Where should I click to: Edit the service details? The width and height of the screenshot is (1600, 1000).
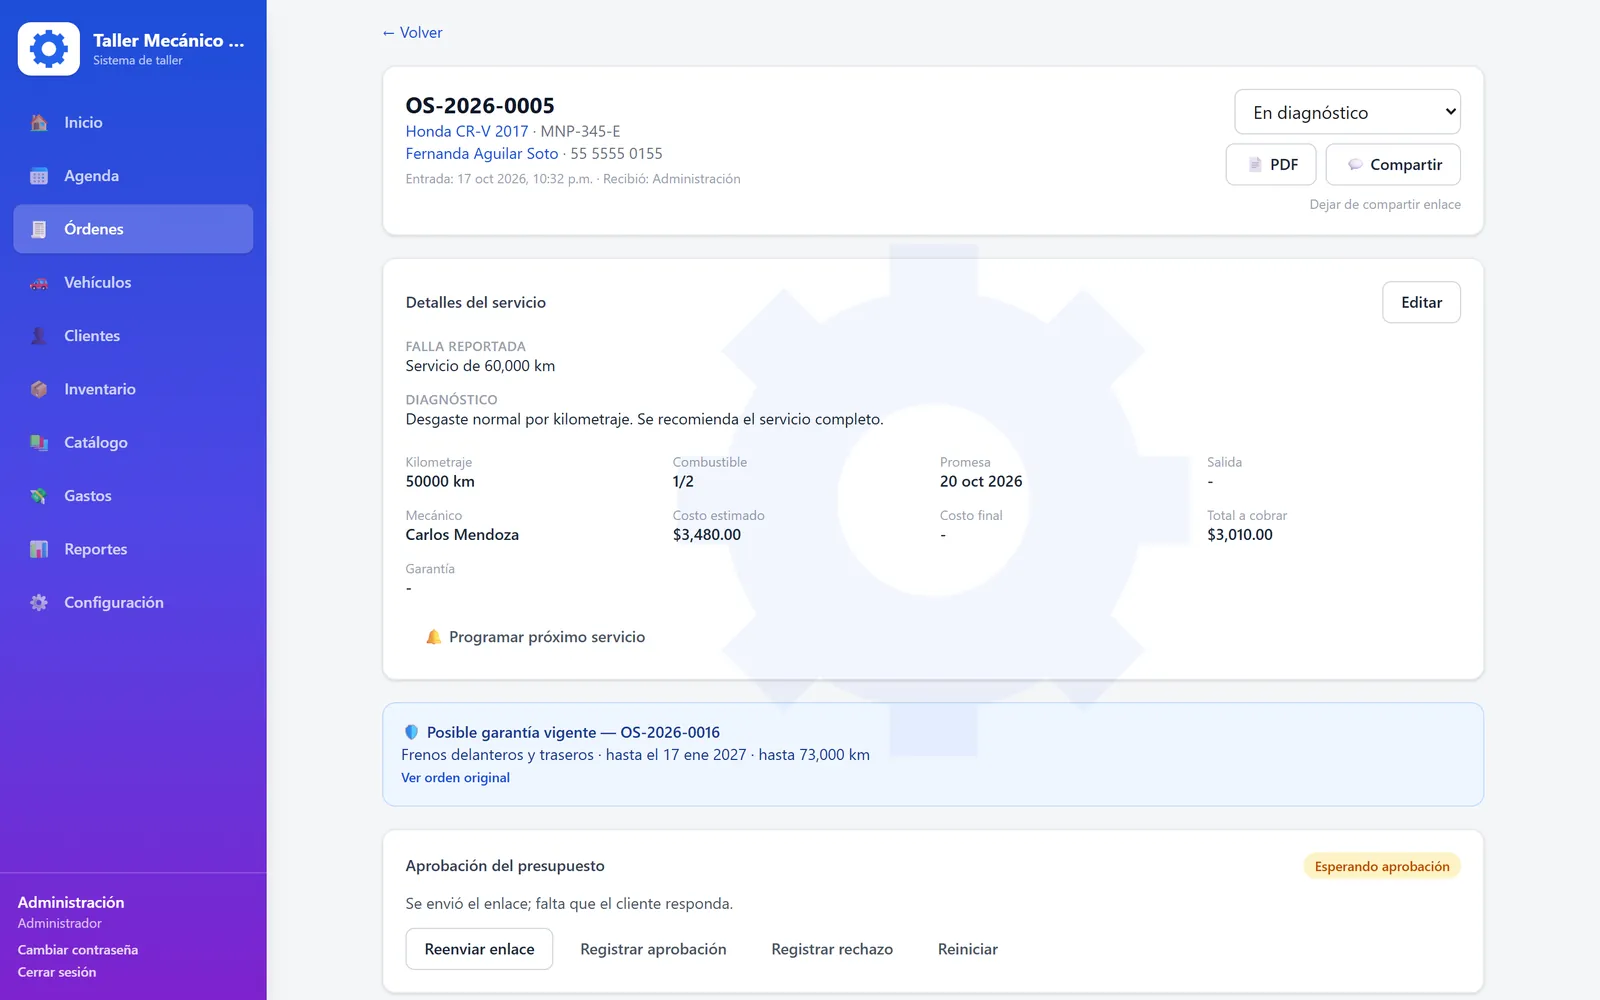pyautogui.click(x=1421, y=302)
